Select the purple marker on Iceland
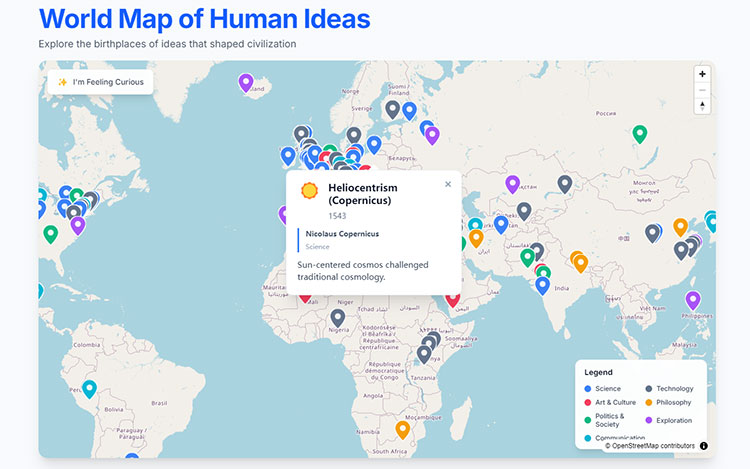 246,83
